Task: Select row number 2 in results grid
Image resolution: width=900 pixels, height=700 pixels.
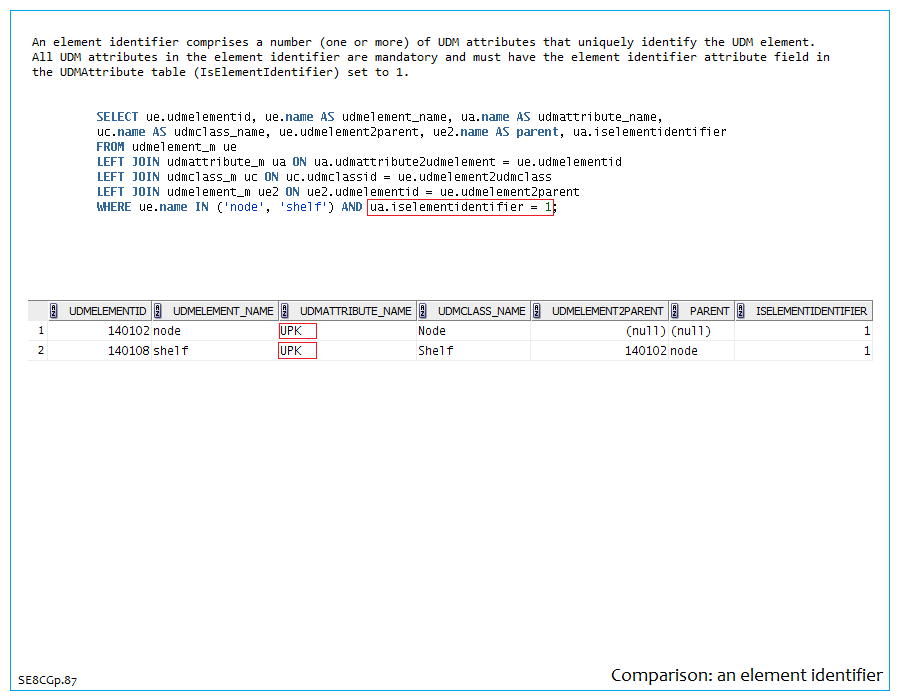Action: coord(40,351)
